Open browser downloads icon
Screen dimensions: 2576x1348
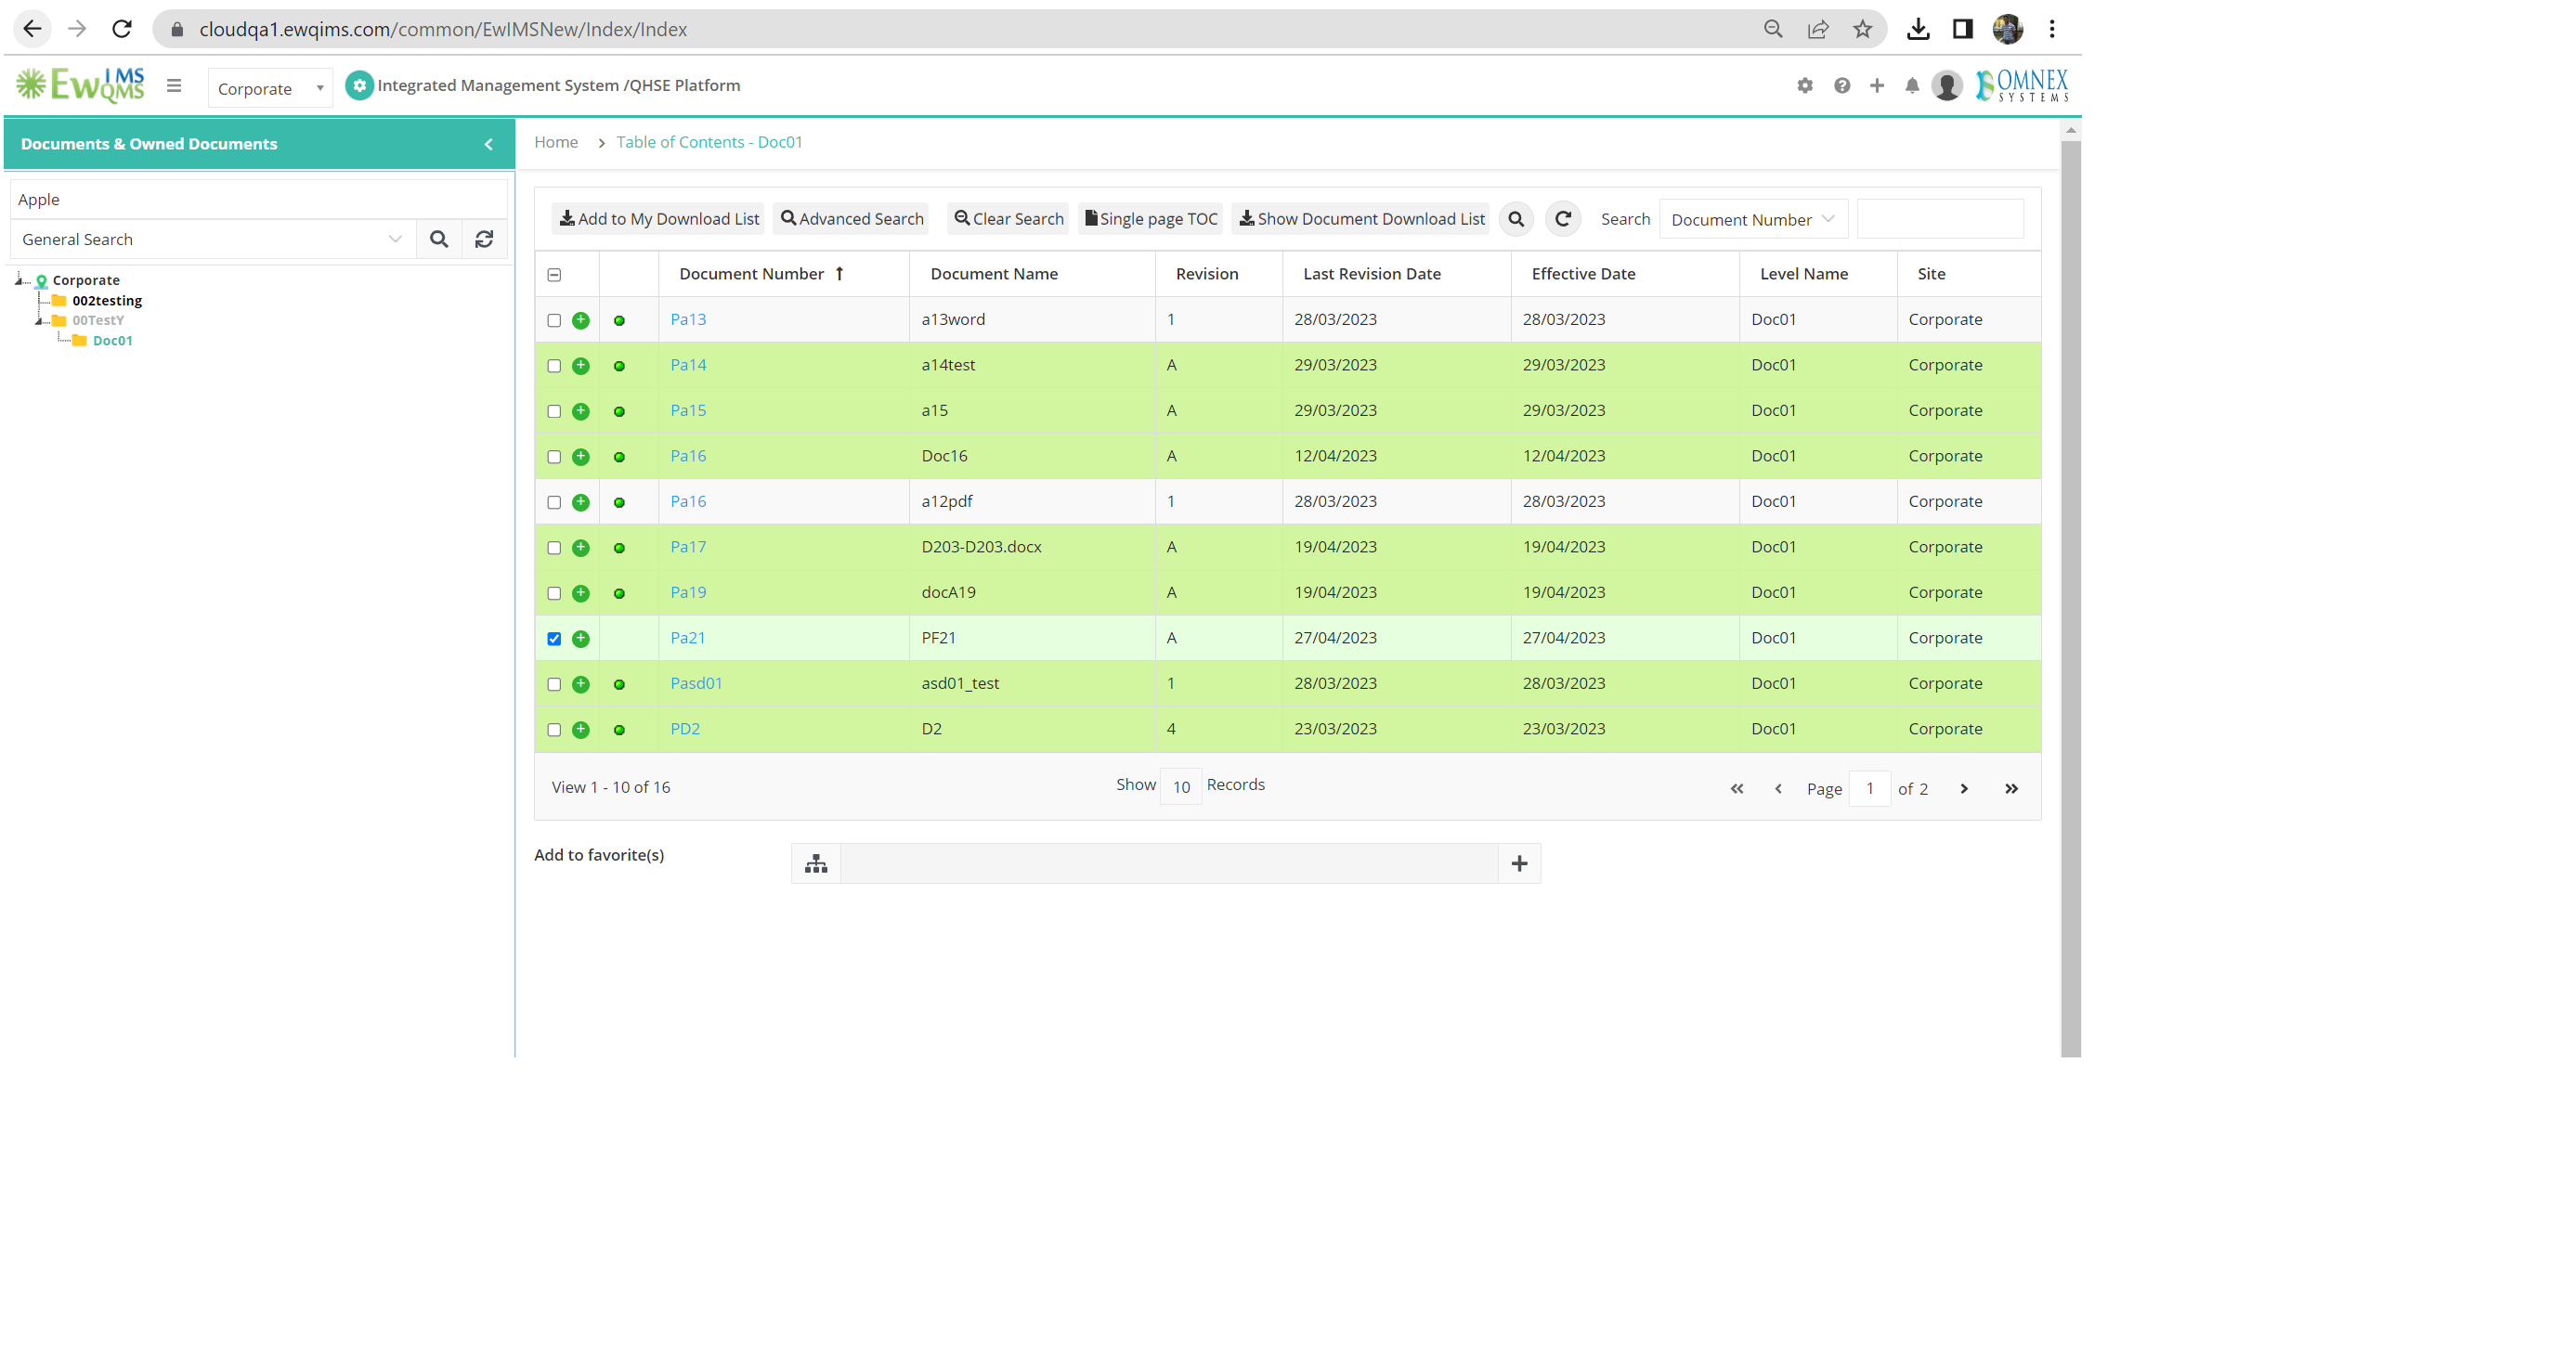click(x=1916, y=29)
